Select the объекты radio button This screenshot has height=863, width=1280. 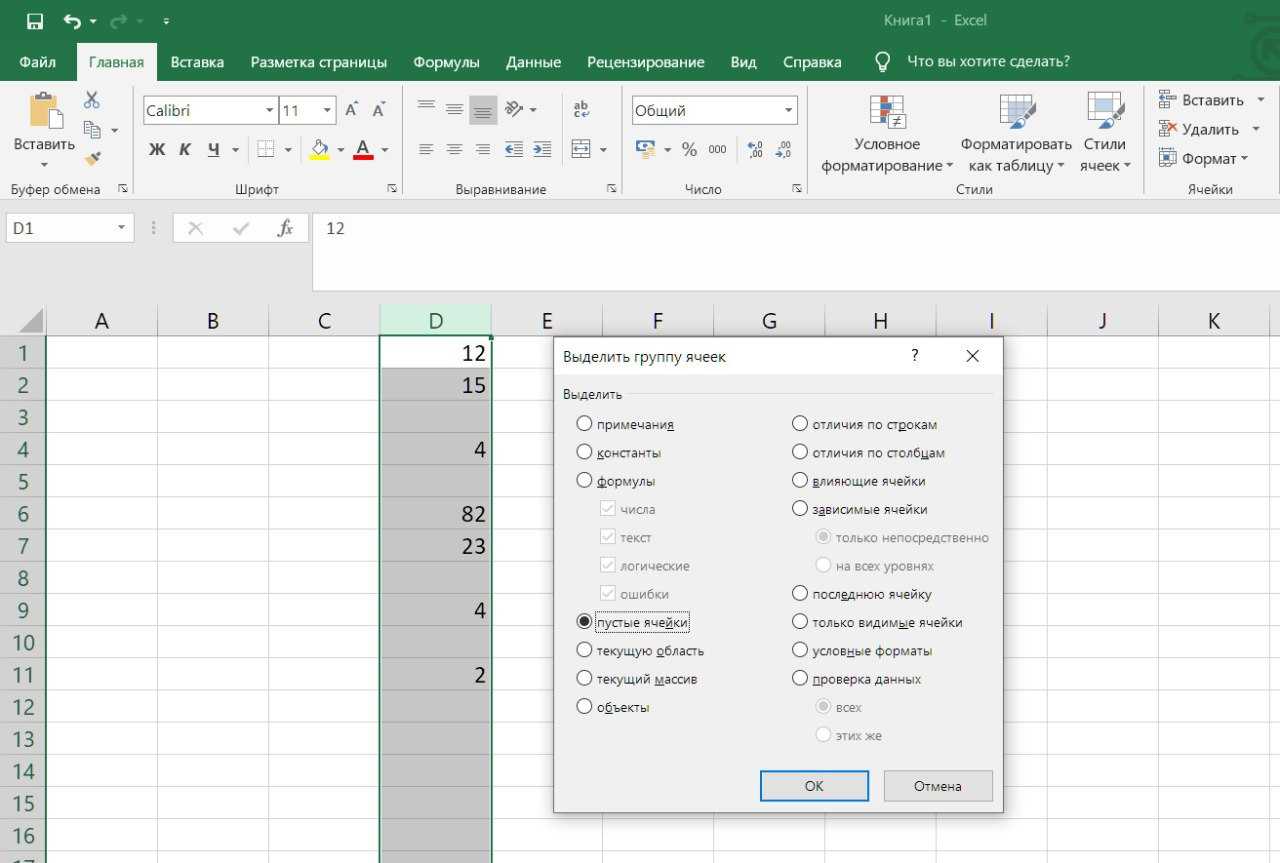[x=584, y=707]
